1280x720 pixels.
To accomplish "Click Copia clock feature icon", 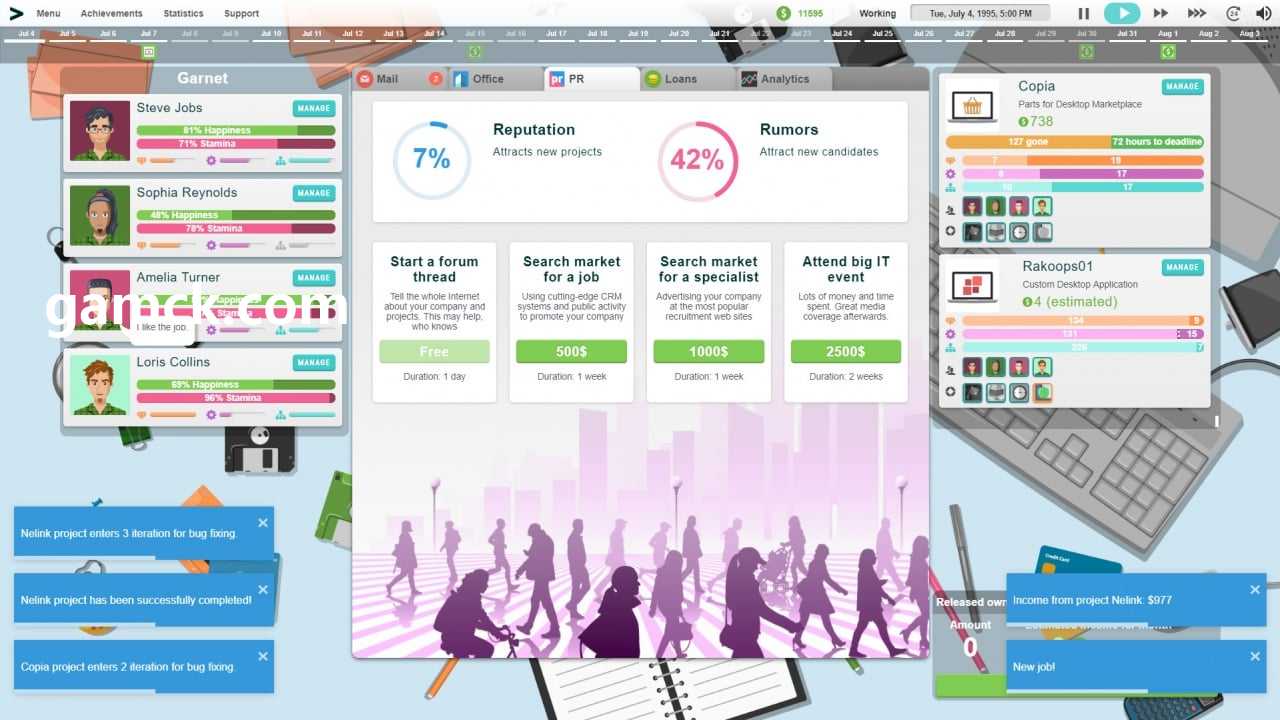I will 1019,232.
